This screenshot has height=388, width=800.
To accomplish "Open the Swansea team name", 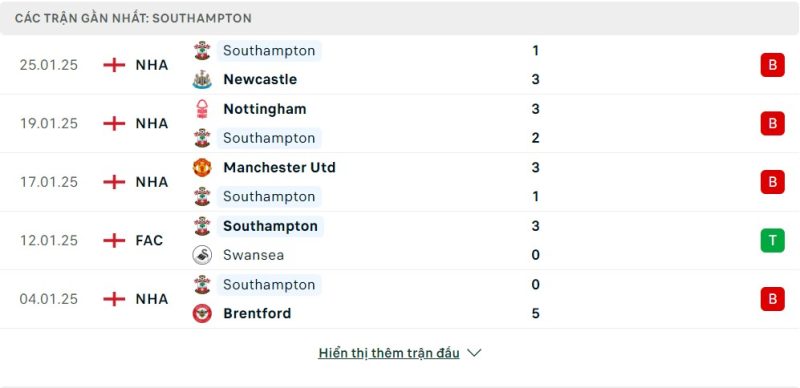I will (x=254, y=255).
